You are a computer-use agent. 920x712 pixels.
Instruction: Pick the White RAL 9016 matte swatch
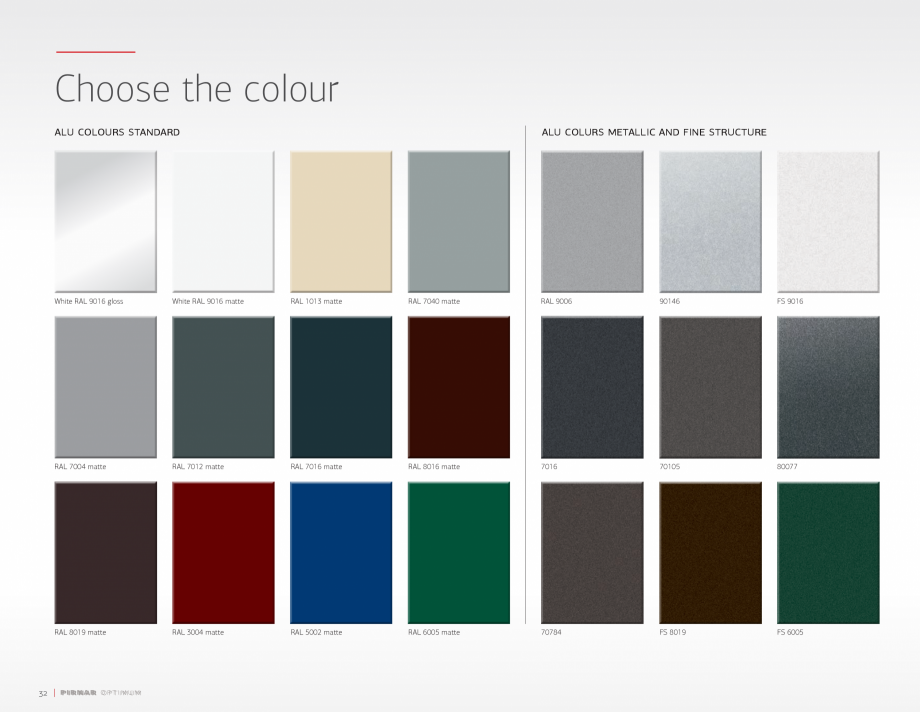point(223,221)
